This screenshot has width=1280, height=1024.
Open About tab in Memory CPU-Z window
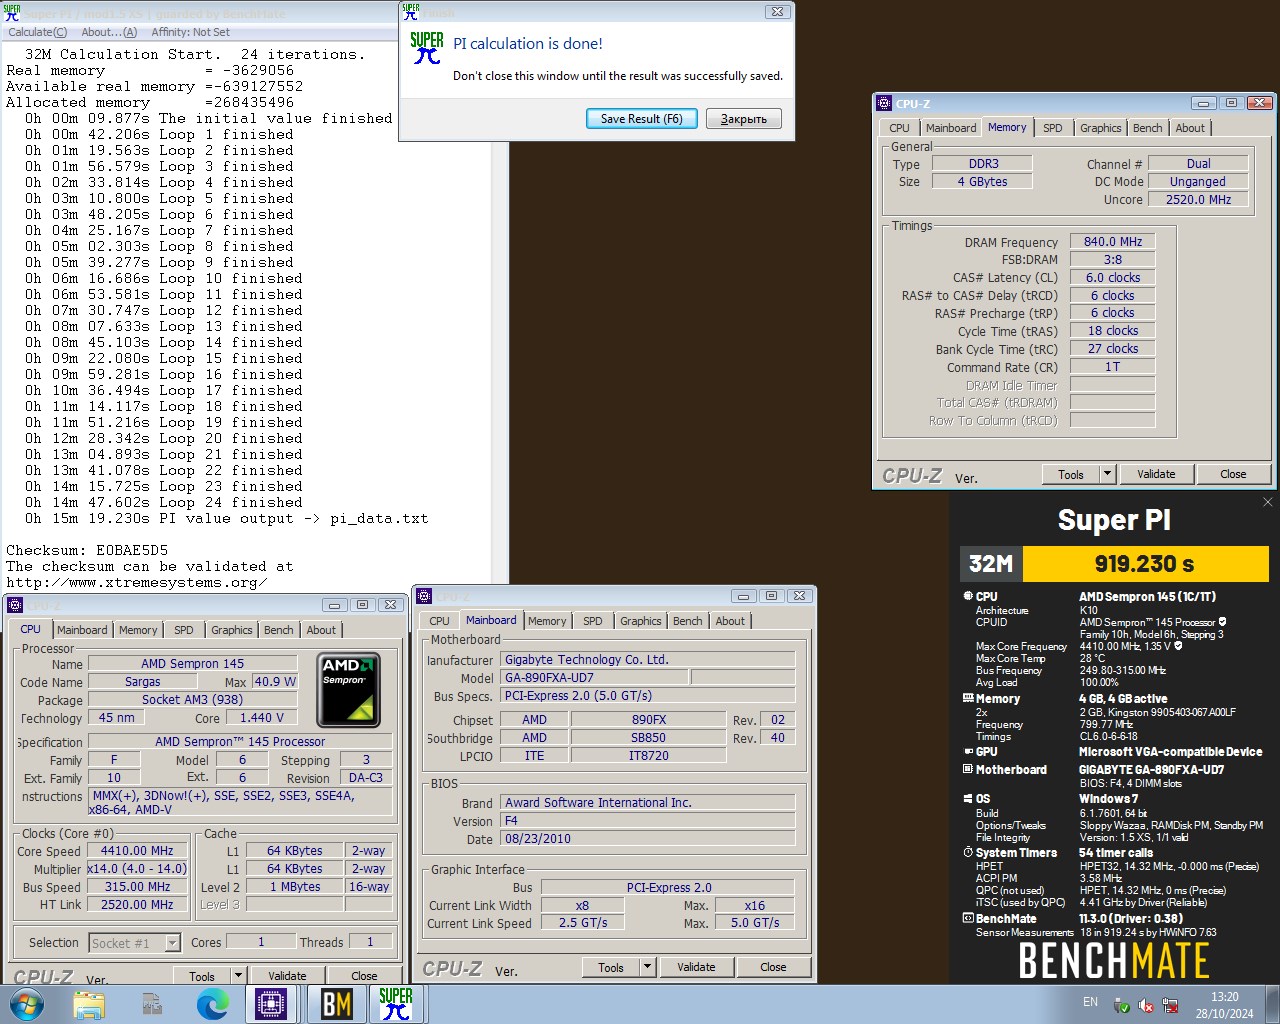1190,128
